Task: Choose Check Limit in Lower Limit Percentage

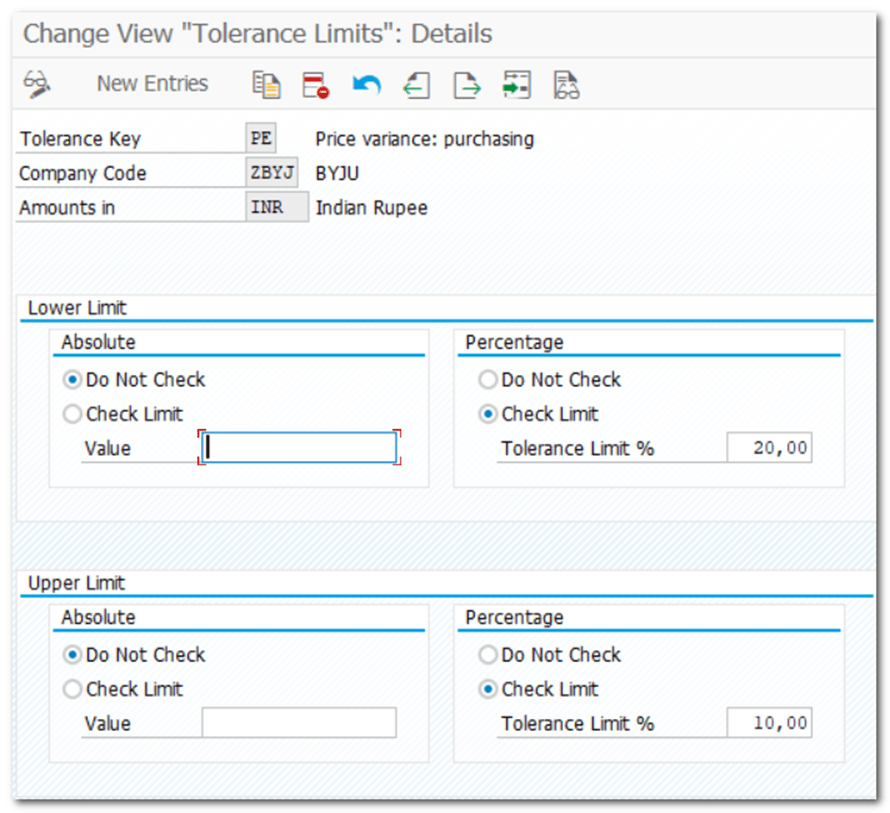Action: (488, 414)
